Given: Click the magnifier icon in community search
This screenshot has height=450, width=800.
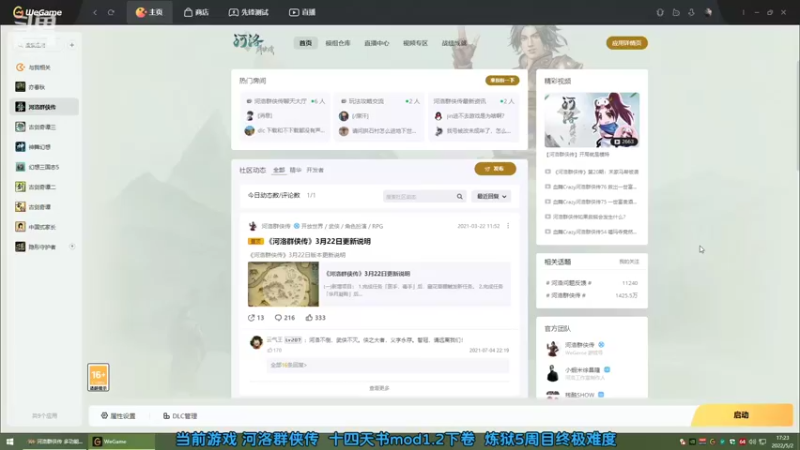Looking at the screenshot, I should click(460, 196).
